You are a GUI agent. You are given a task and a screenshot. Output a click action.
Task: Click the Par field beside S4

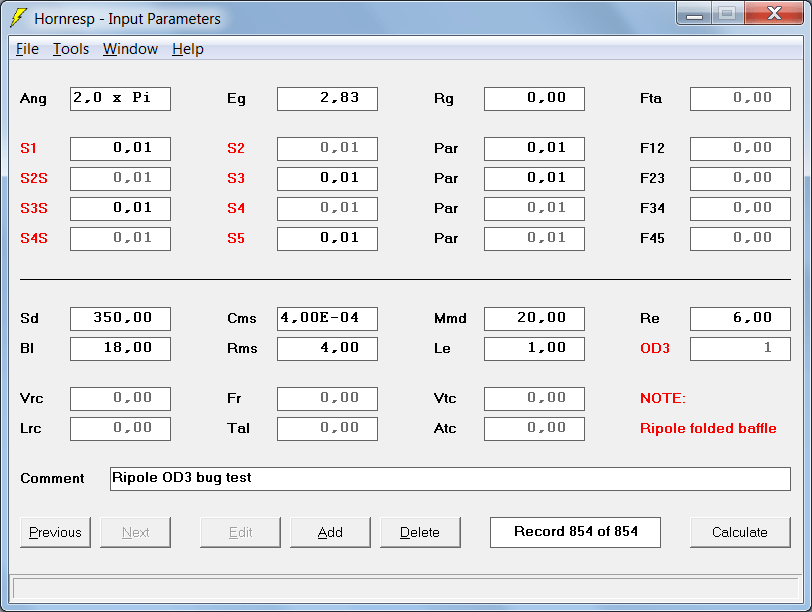tap(534, 209)
